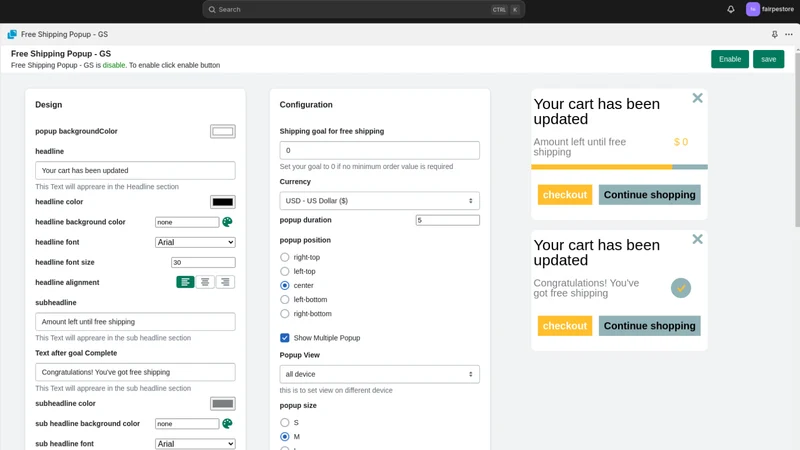The height and width of the screenshot is (450, 800).
Task: Select right-top popup position
Action: [285, 257]
